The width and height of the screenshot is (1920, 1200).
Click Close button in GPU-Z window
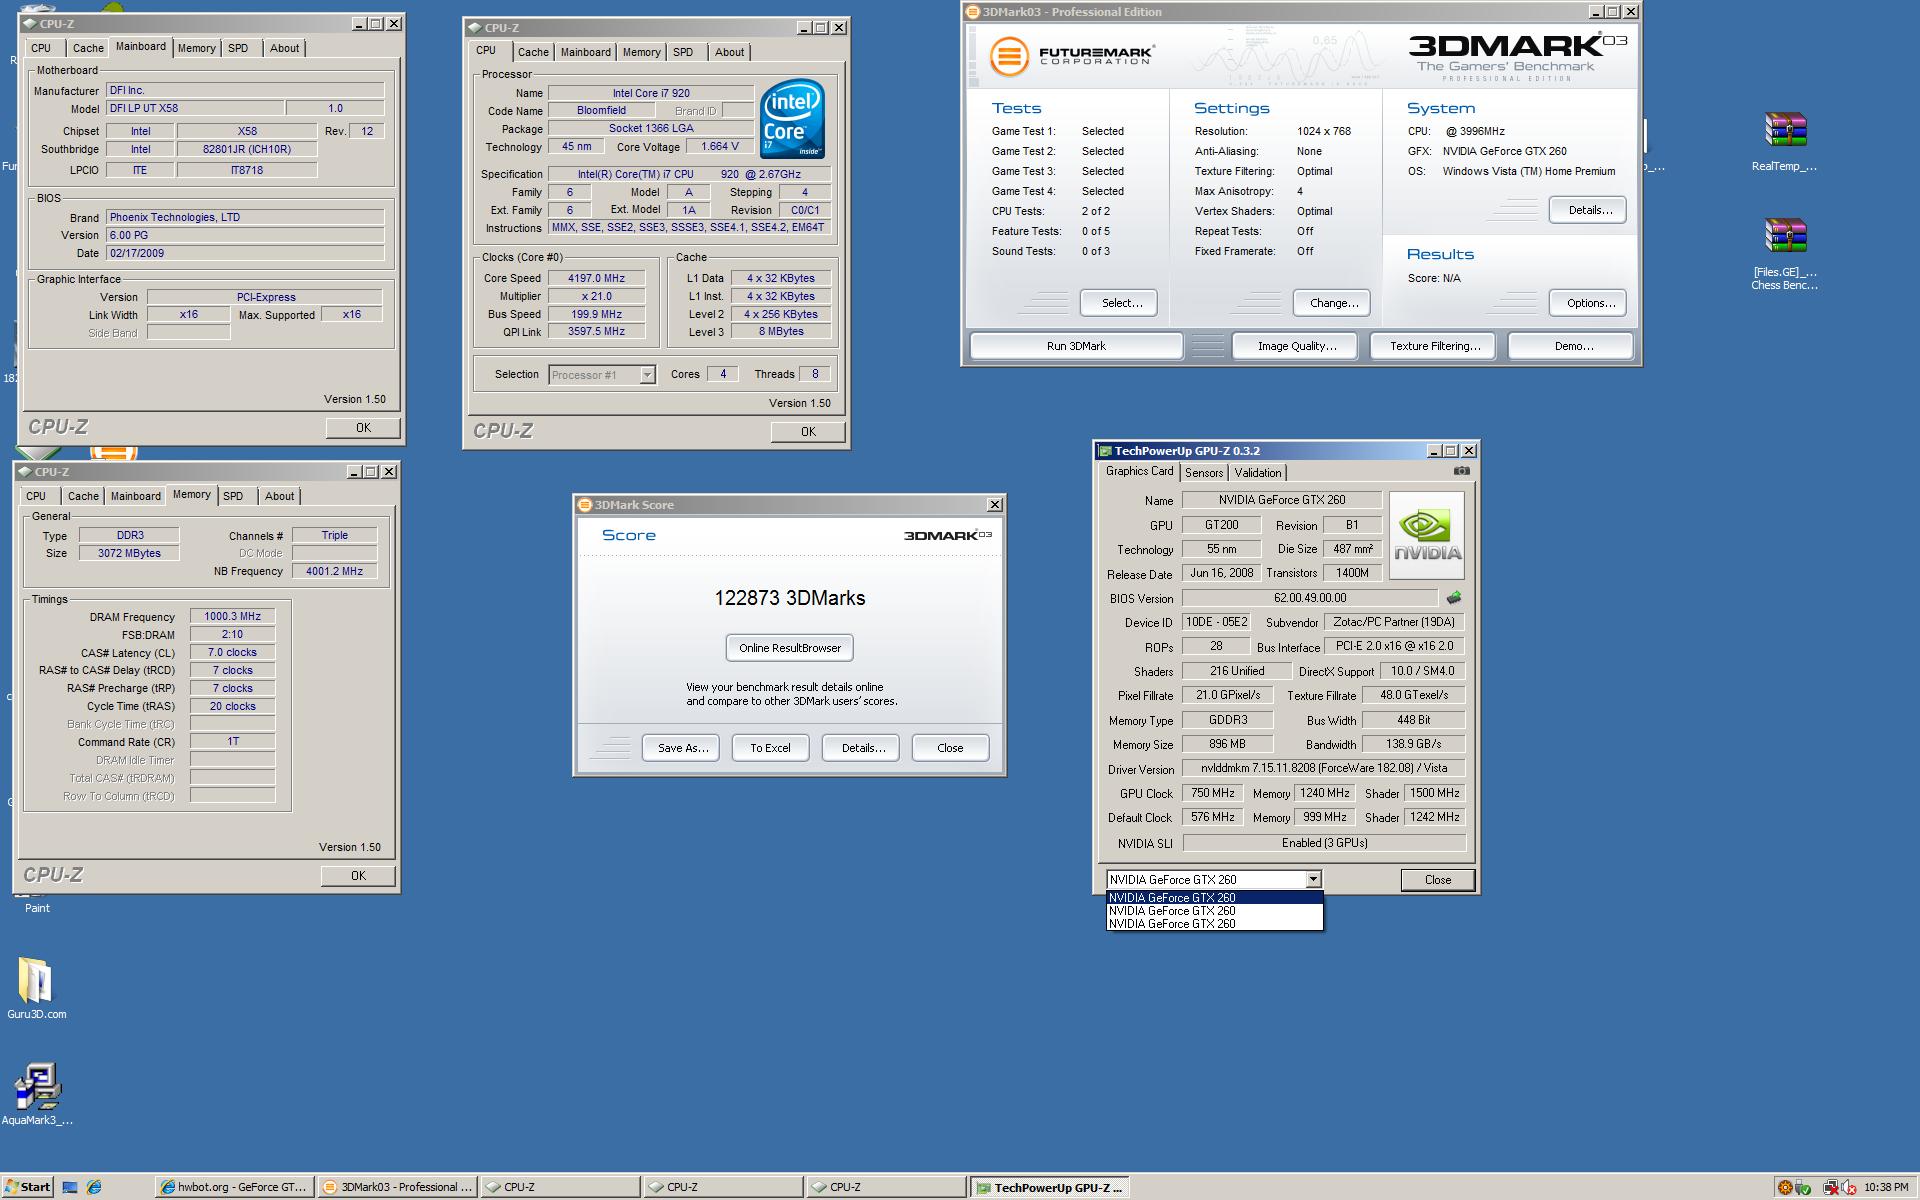(1437, 880)
